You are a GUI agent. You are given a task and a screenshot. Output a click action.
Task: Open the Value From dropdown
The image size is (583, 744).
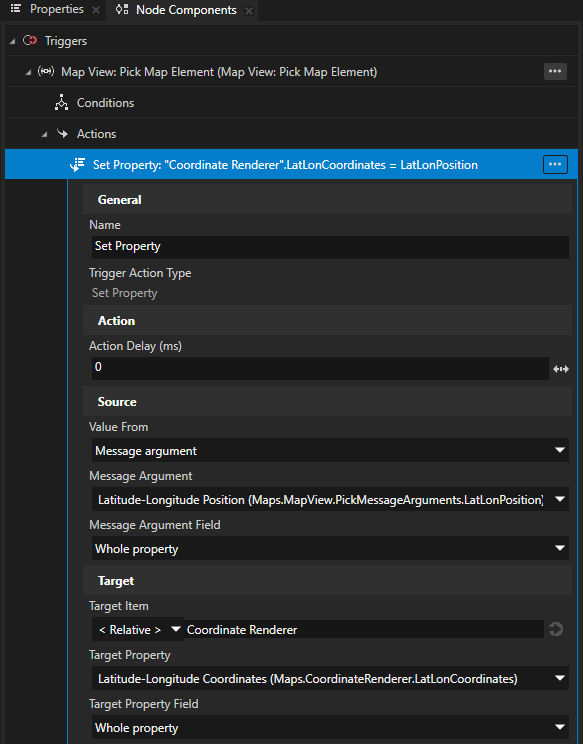(330, 450)
